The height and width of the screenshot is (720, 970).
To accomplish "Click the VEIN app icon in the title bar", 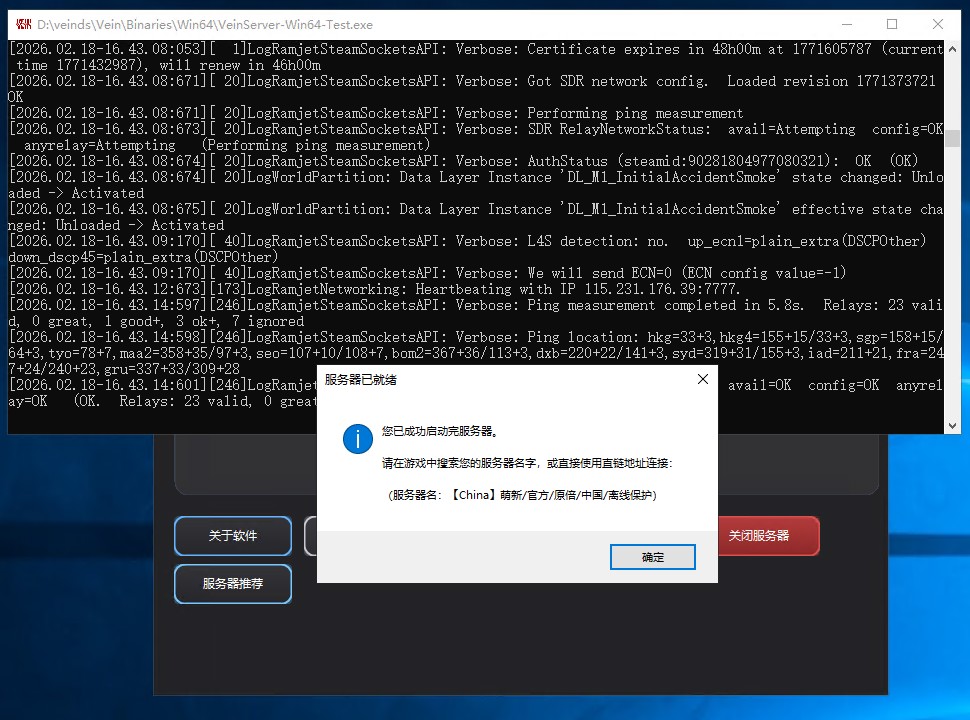I will [x=22, y=23].
